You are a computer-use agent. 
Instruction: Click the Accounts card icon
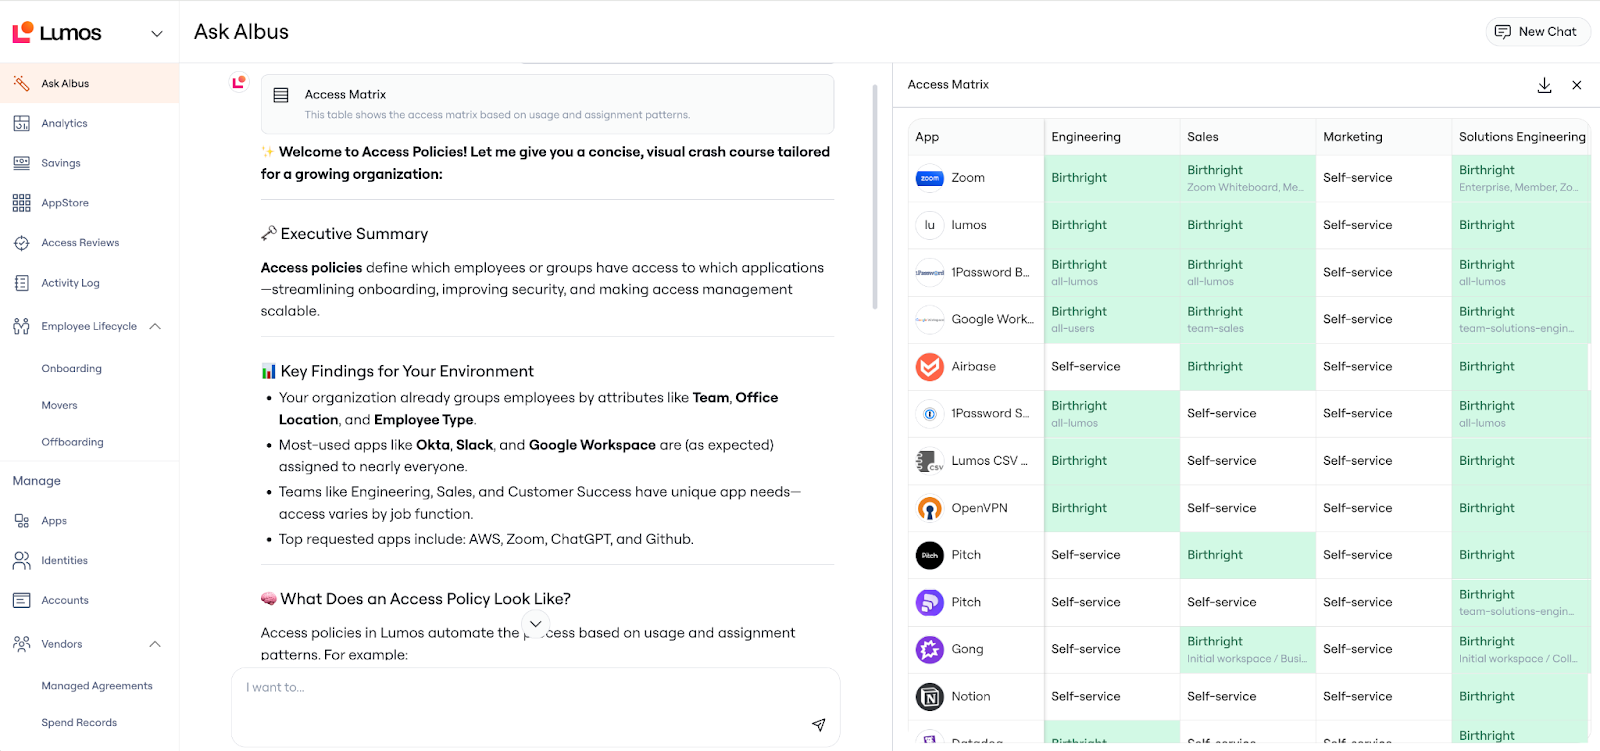click(22, 601)
